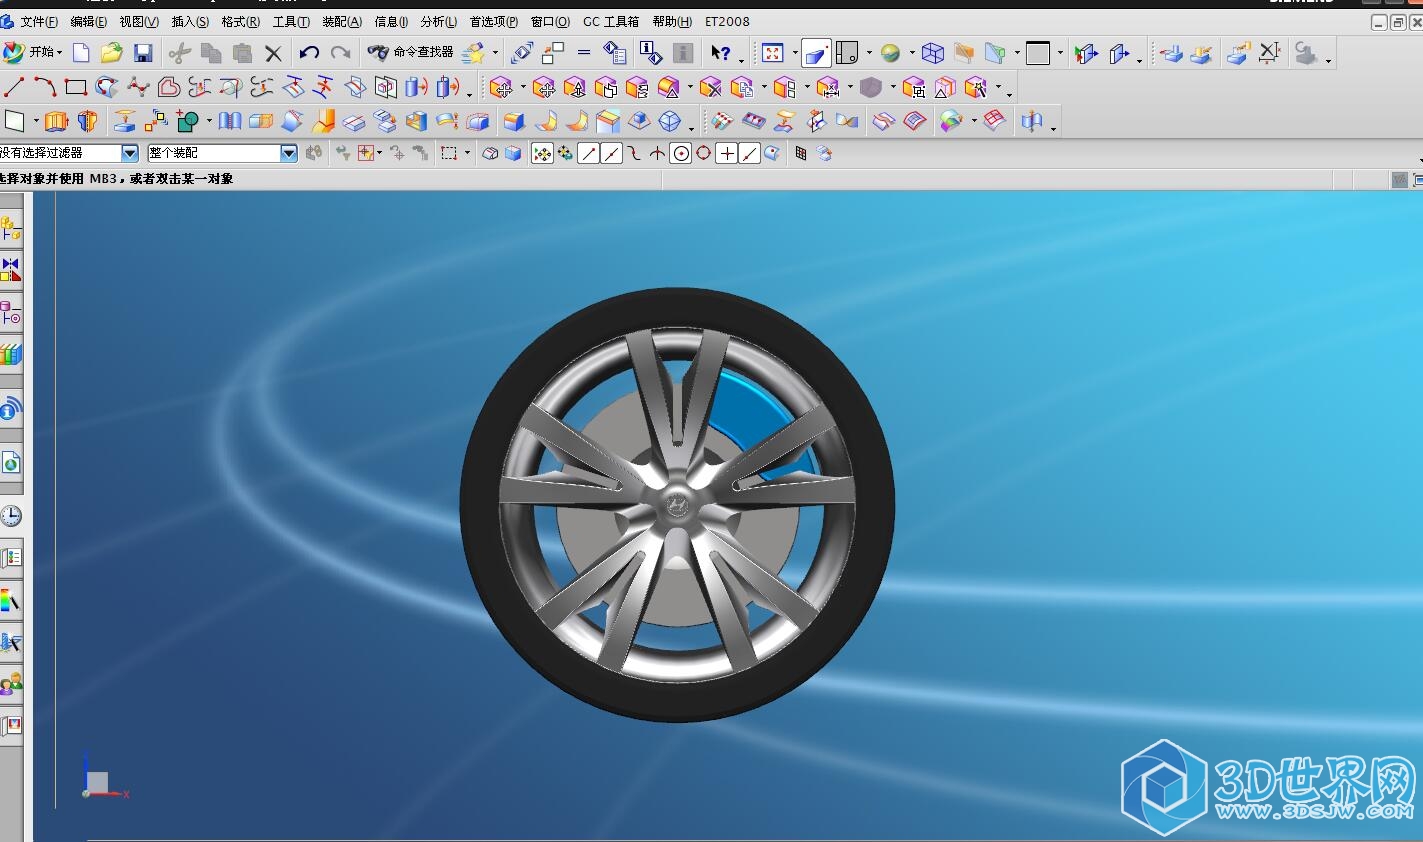Screen dimensions: 1423x842
Task: Click the Extrude icon in feature toolbar
Action: pyautogui.click(x=56, y=121)
